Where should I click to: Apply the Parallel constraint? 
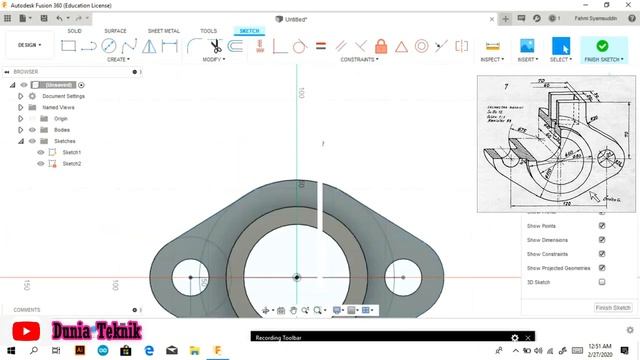341,46
